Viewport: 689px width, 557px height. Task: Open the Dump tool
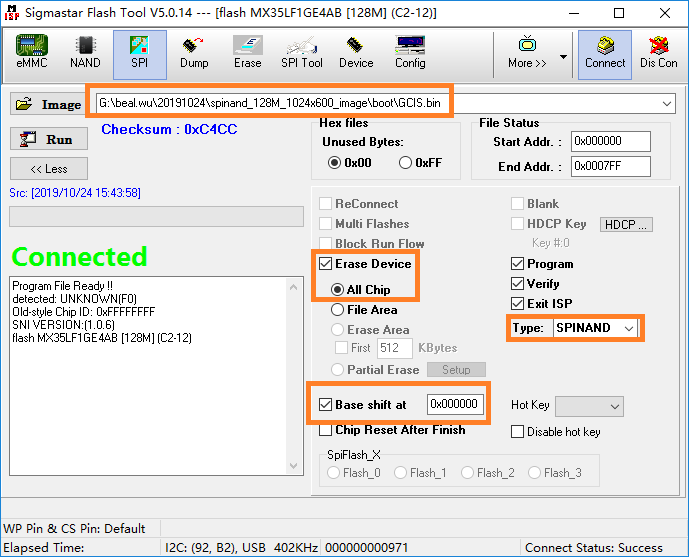pos(194,53)
